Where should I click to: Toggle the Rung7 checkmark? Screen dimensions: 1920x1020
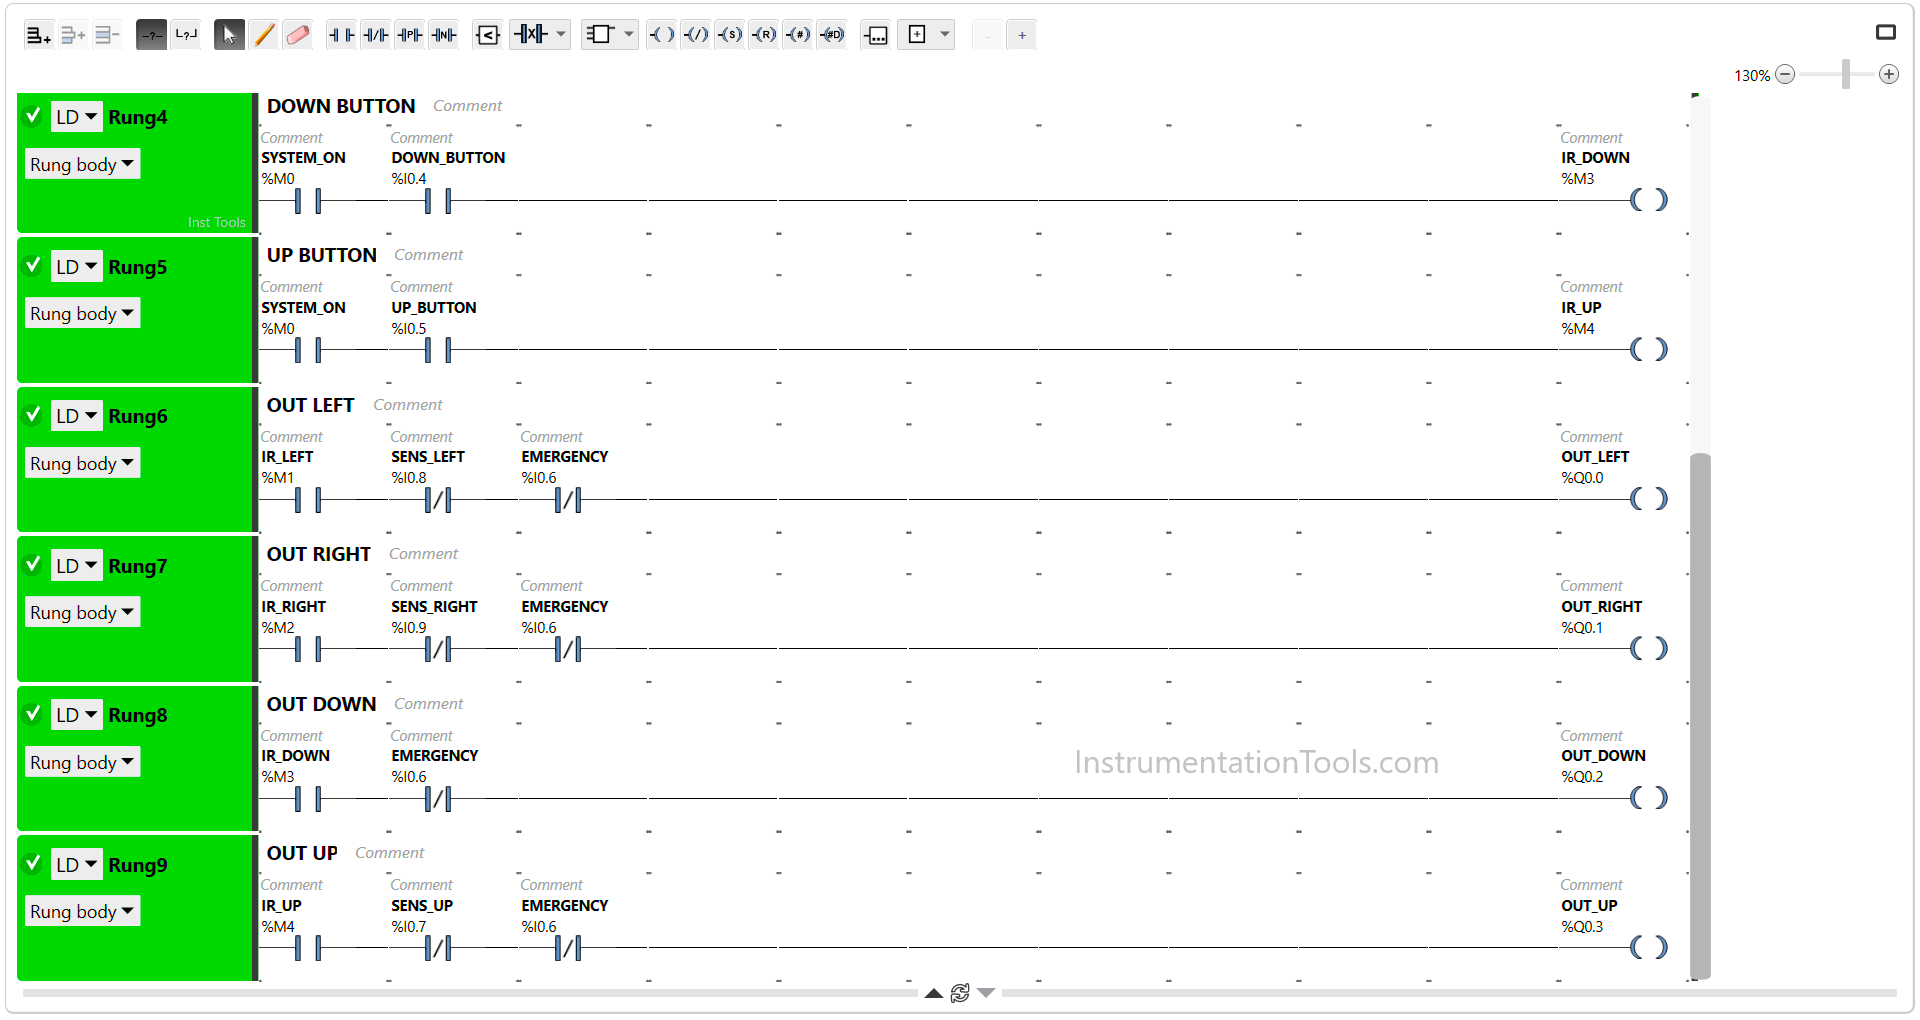pos(33,564)
